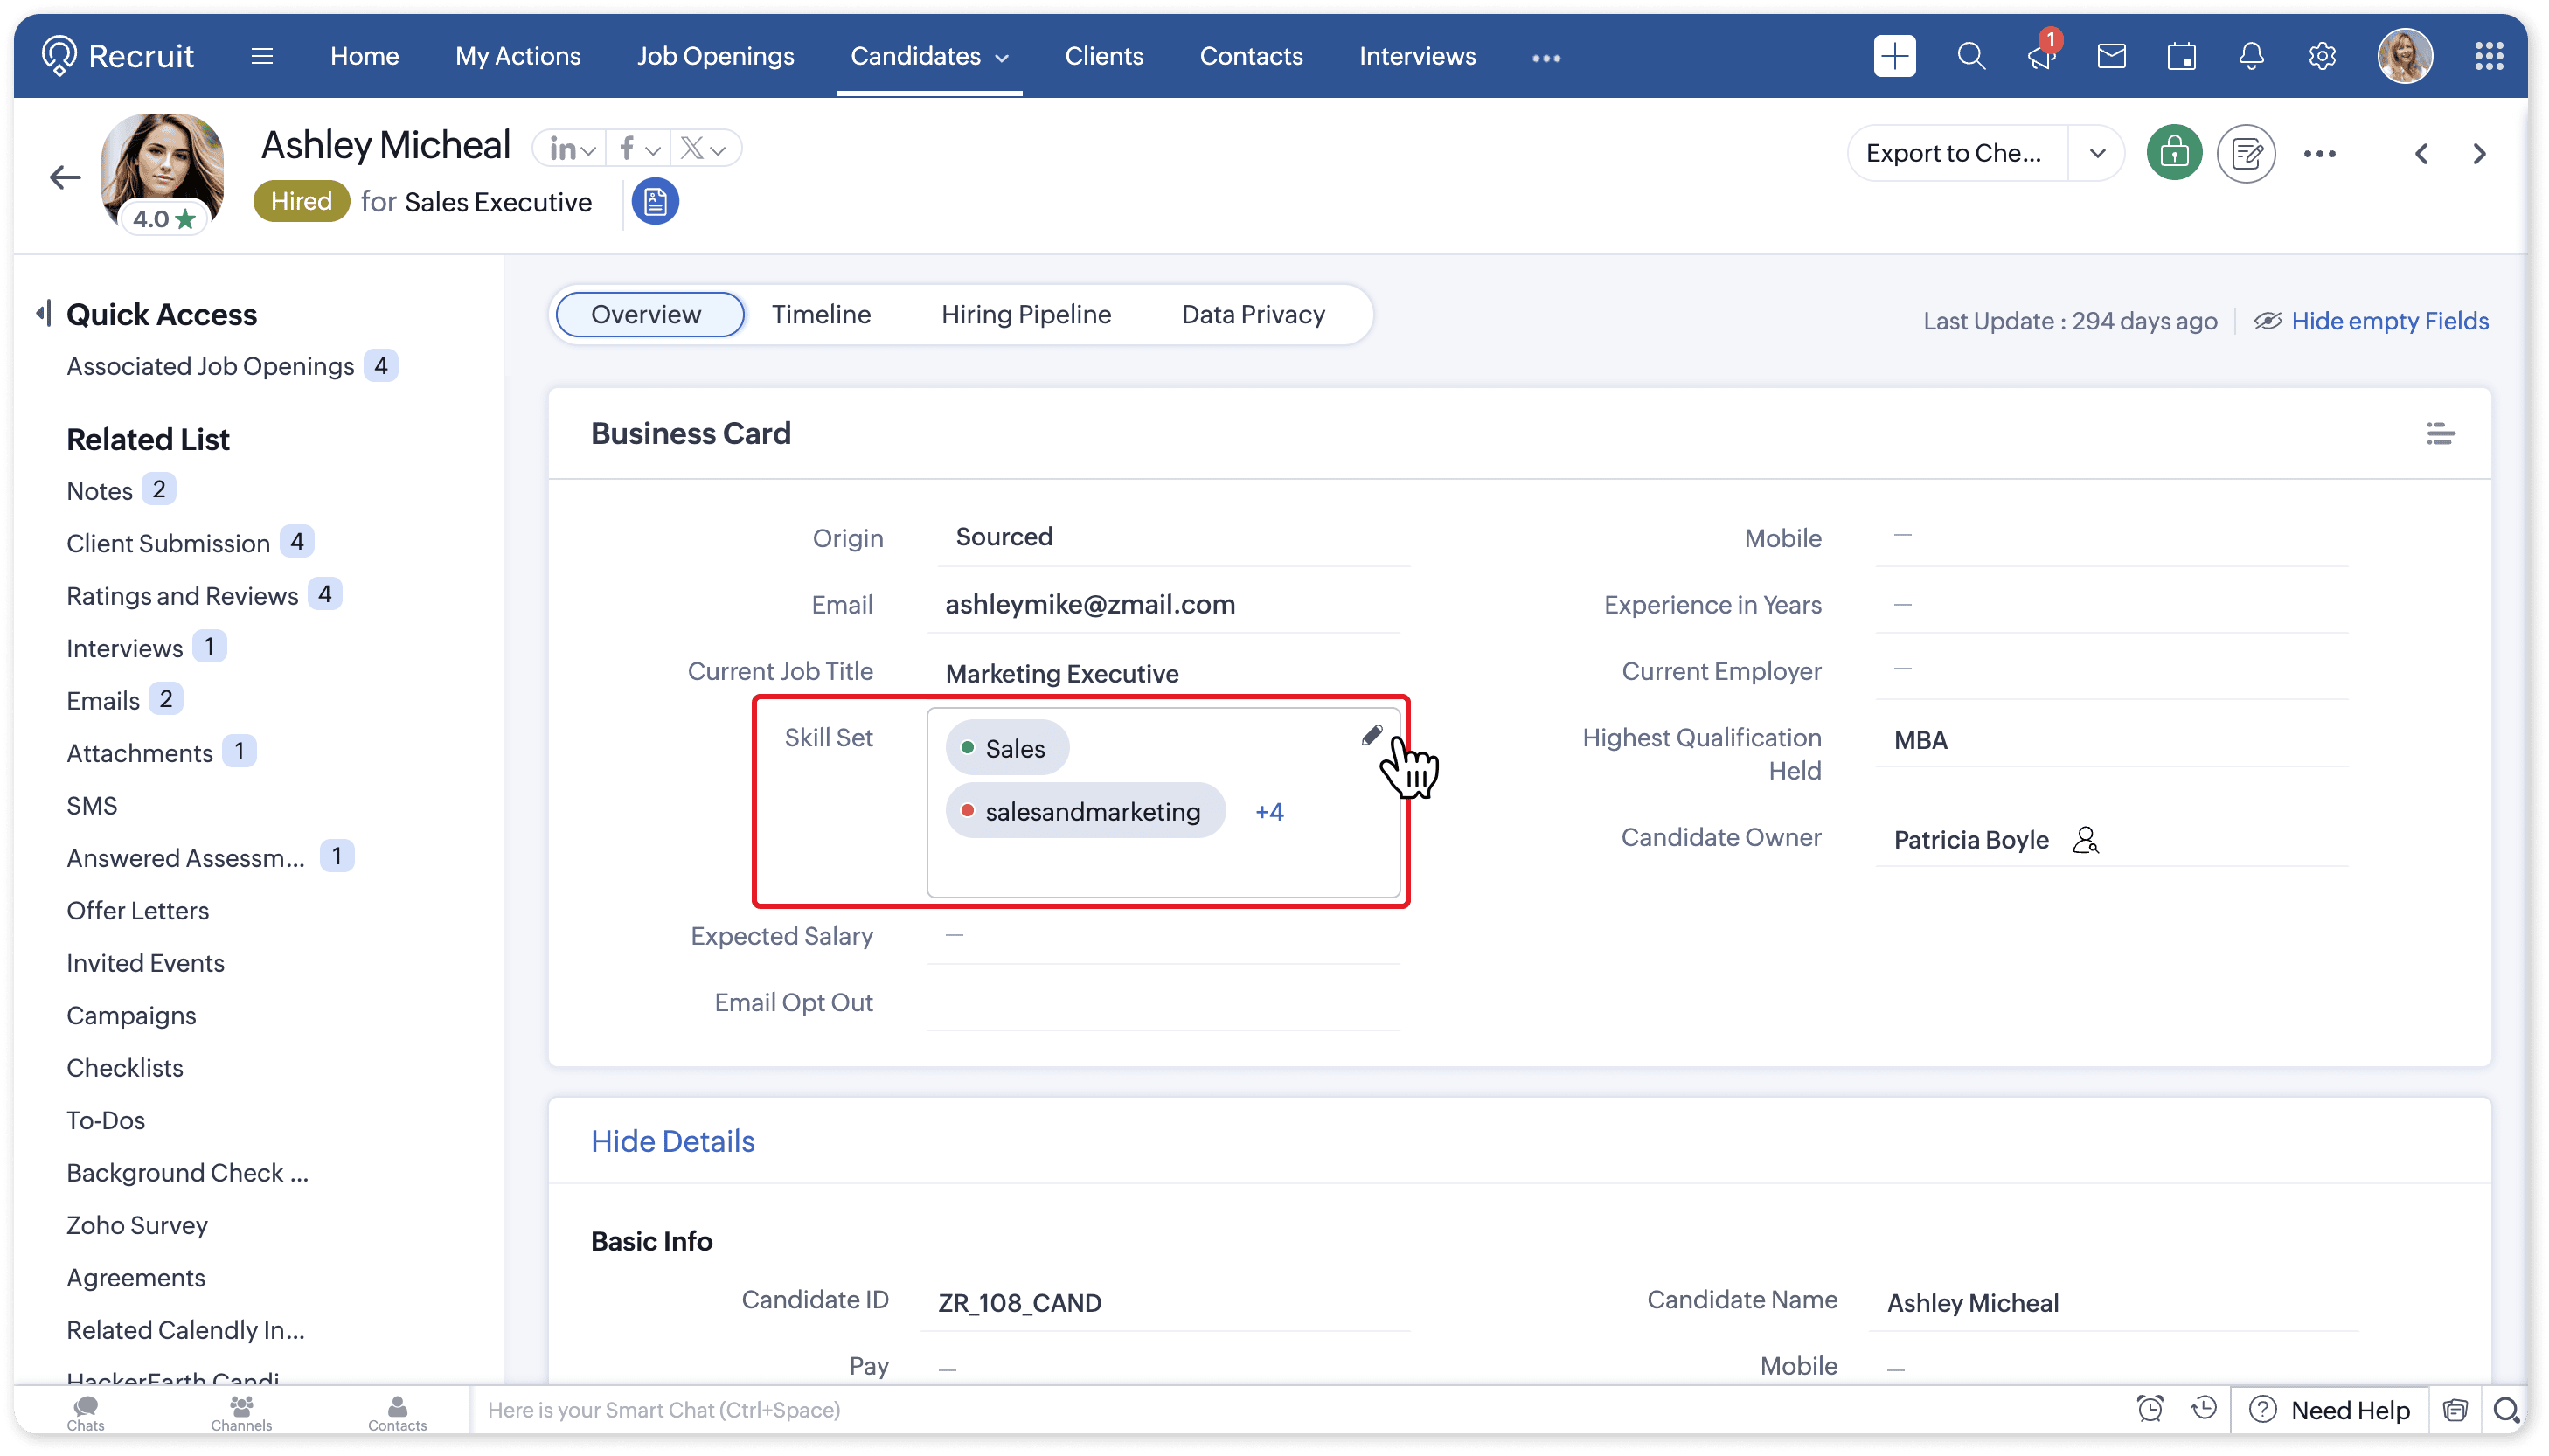2549x1456 pixels.
Task: Click the blue plus quick-create icon
Action: pyautogui.click(x=1894, y=56)
